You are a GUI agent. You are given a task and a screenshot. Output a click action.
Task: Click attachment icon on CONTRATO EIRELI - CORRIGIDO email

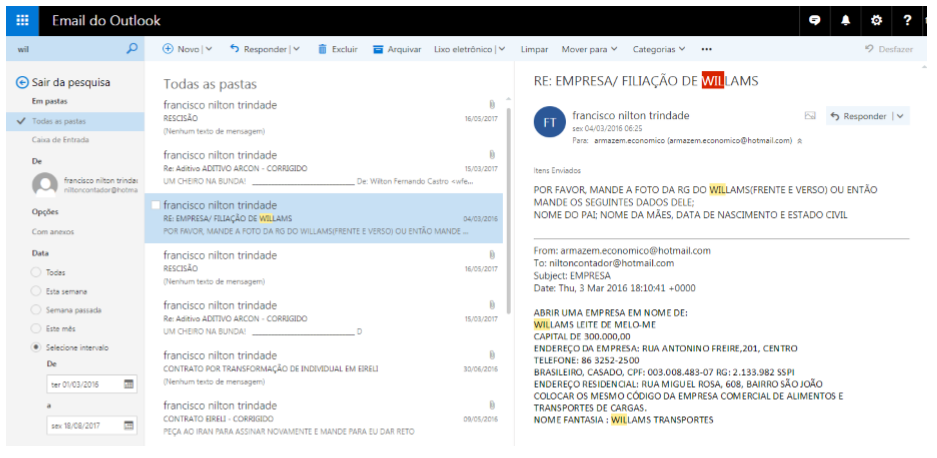tap(492, 405)
